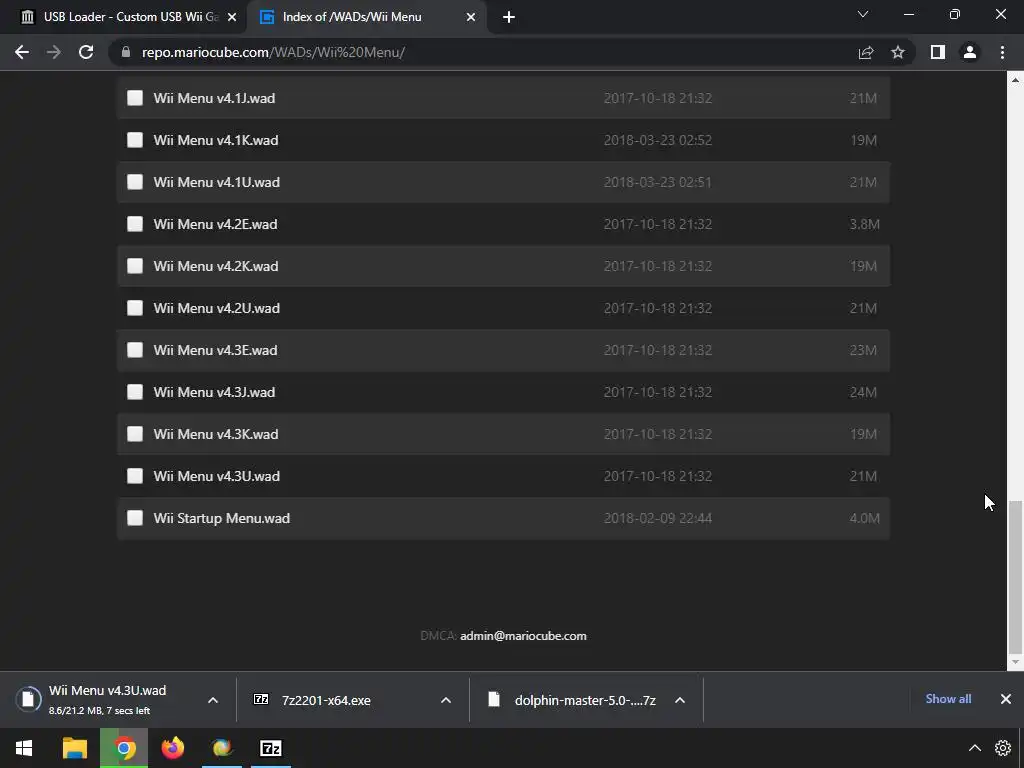The height and width of the screenshot is (768, 1024).
Task: Click the 7z2201-x64.exe file icon
Action: click(261, 699)
